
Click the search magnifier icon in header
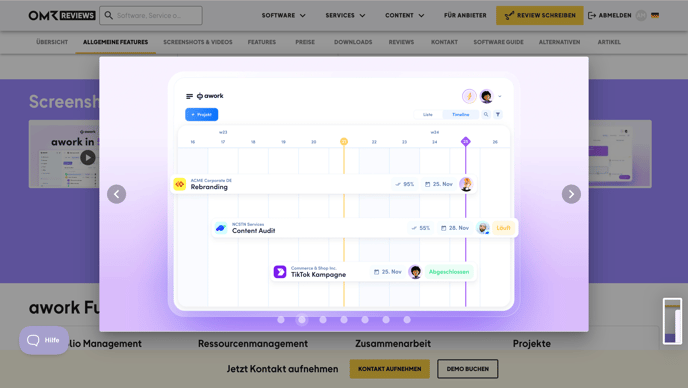point(108,15)
